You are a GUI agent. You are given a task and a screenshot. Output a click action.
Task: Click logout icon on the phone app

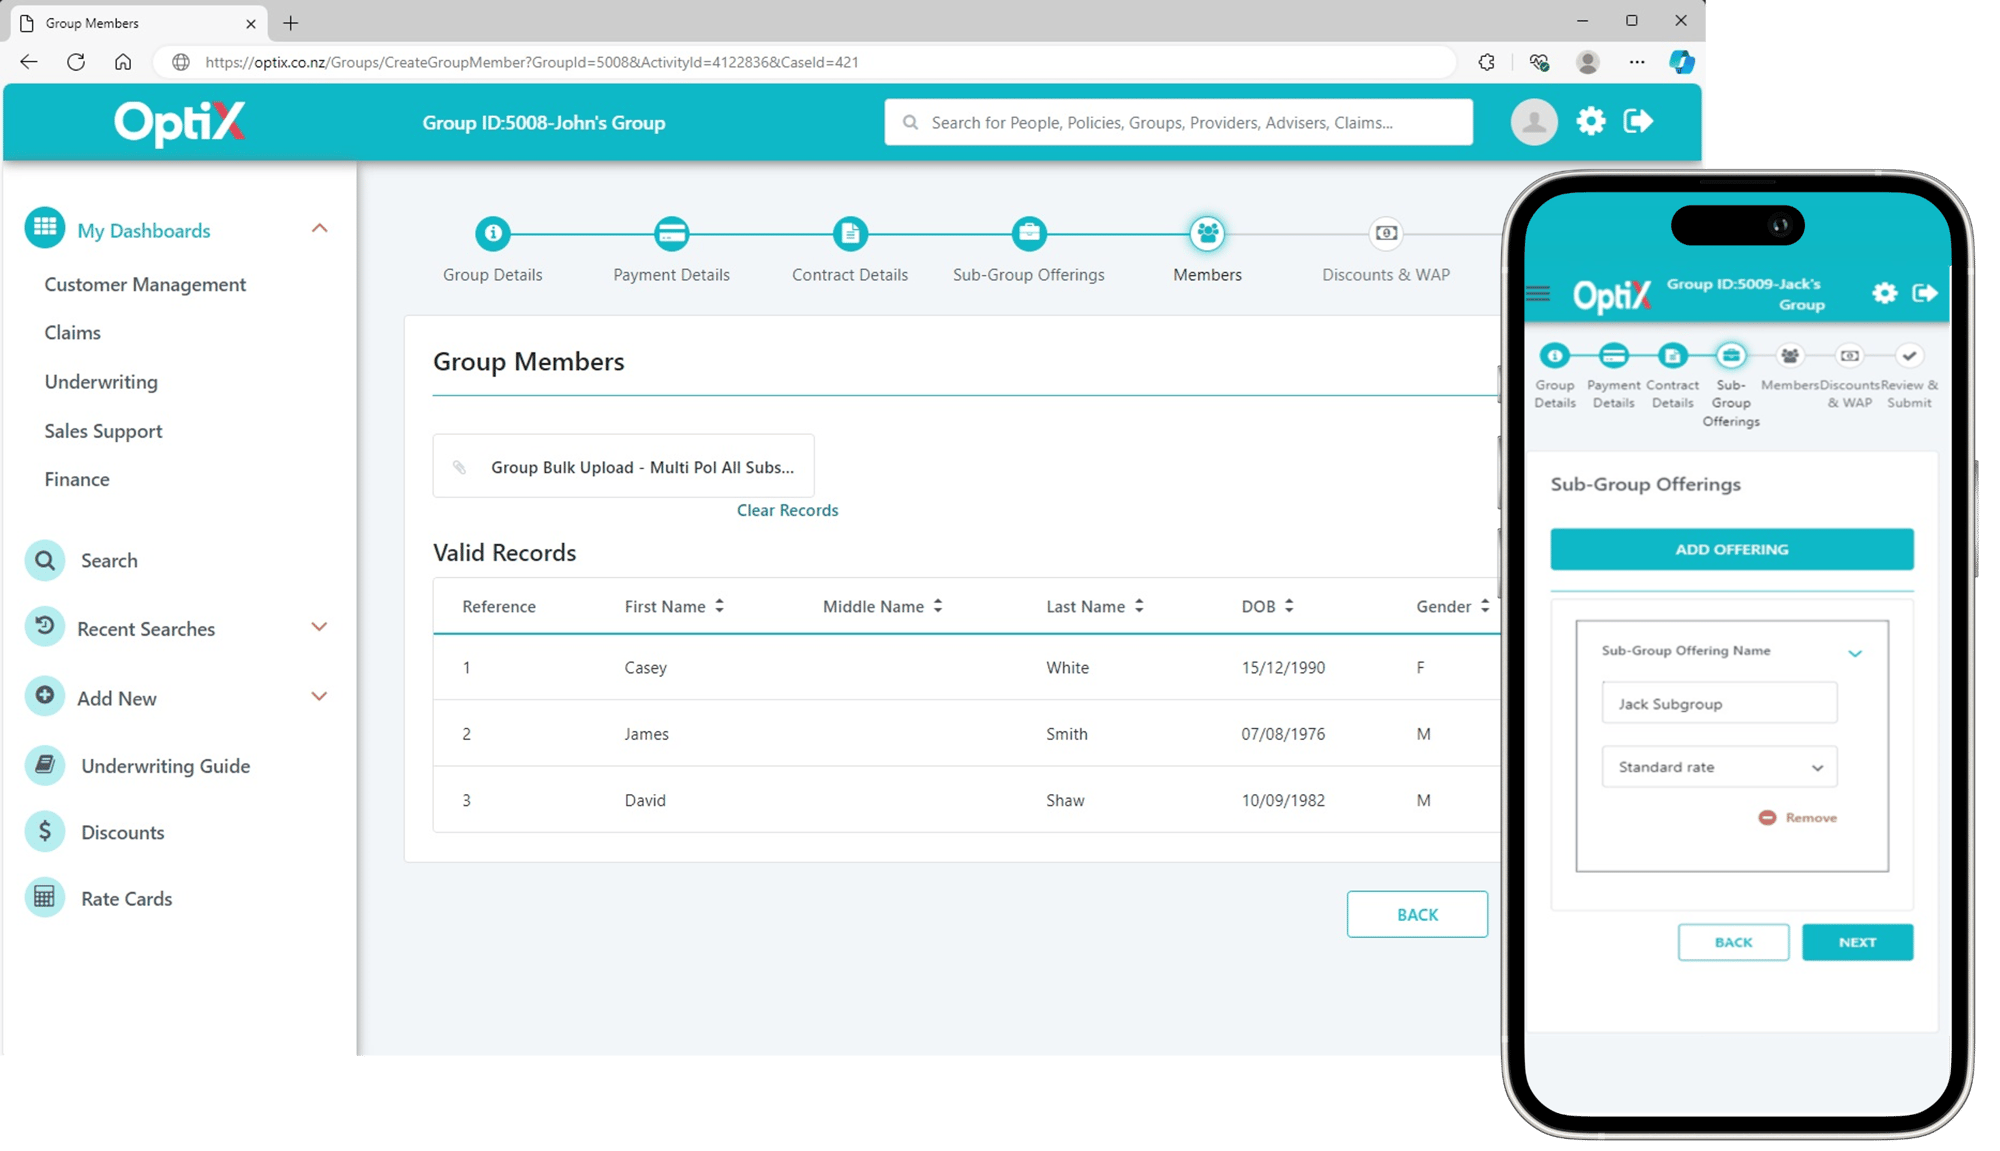pyautogui.click(x=1925, y=293)
